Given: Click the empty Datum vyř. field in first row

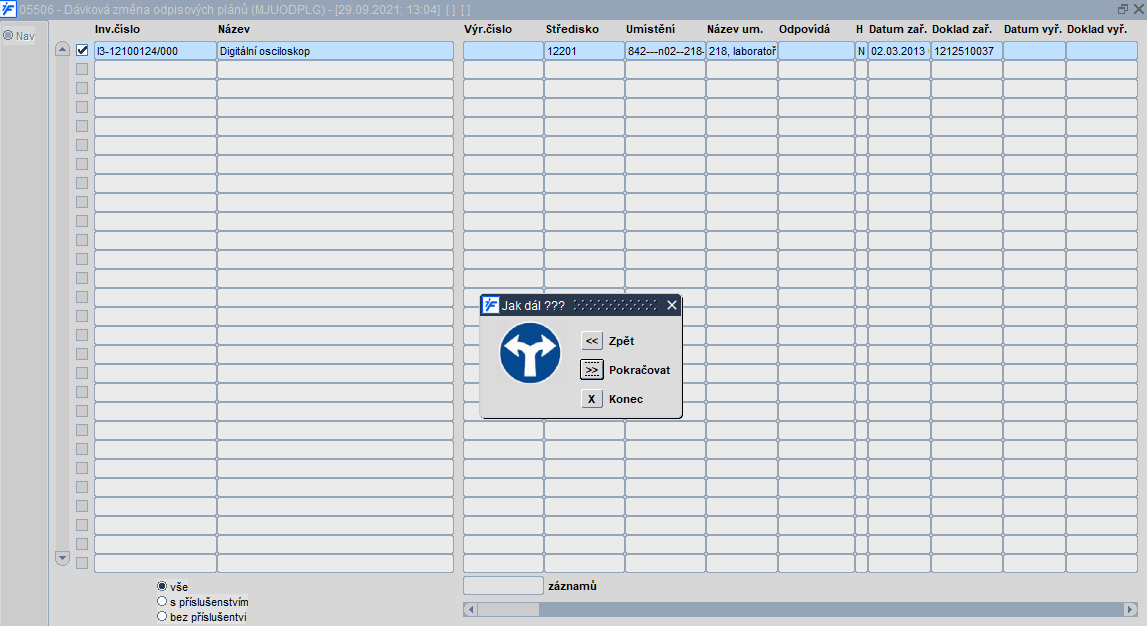Looking at the screenshot, I should pyautogui.click(x=1034, y=50).
